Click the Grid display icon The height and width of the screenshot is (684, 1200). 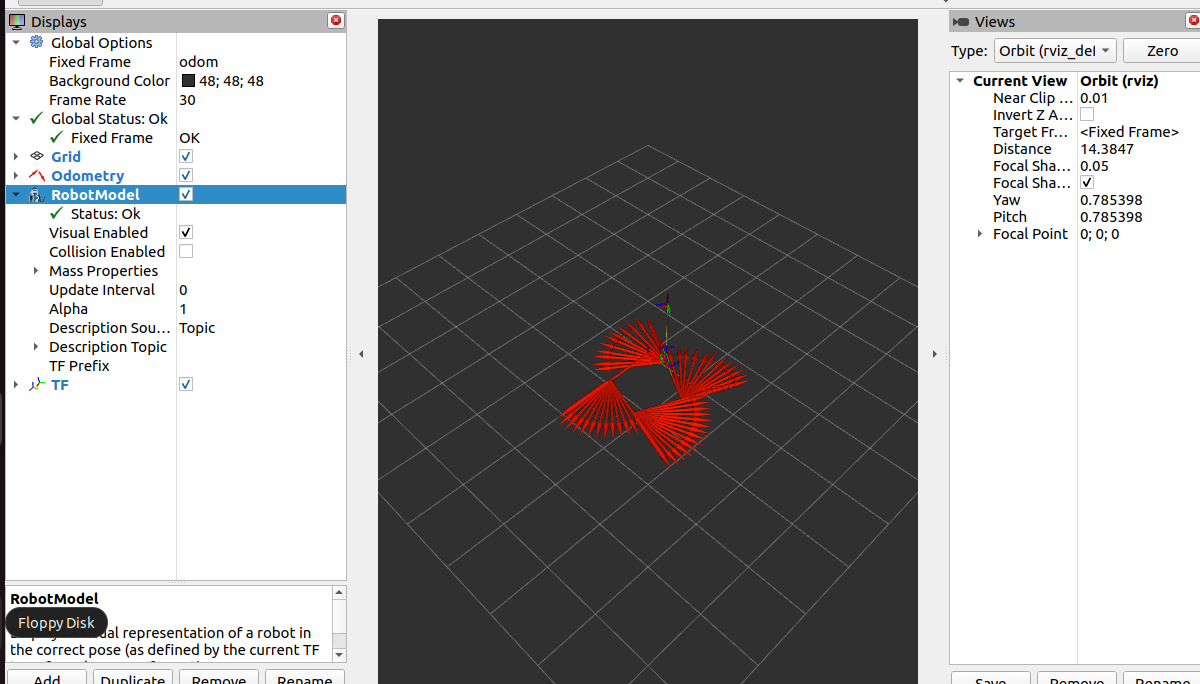click(37, 156)
